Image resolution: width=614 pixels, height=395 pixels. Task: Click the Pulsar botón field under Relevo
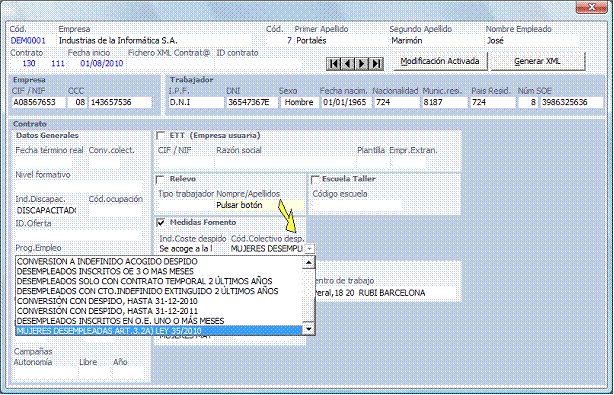pyautogui.click(x=259, y=205)
